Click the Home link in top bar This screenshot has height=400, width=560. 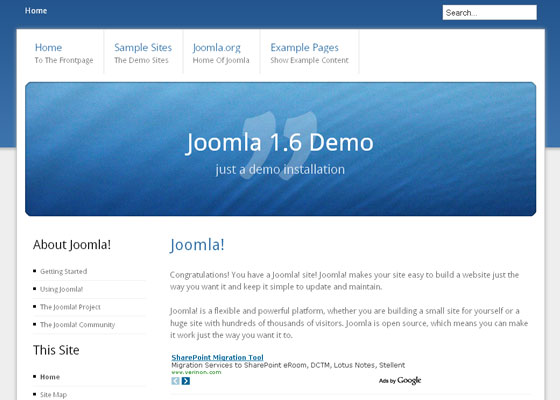[36, 11]
